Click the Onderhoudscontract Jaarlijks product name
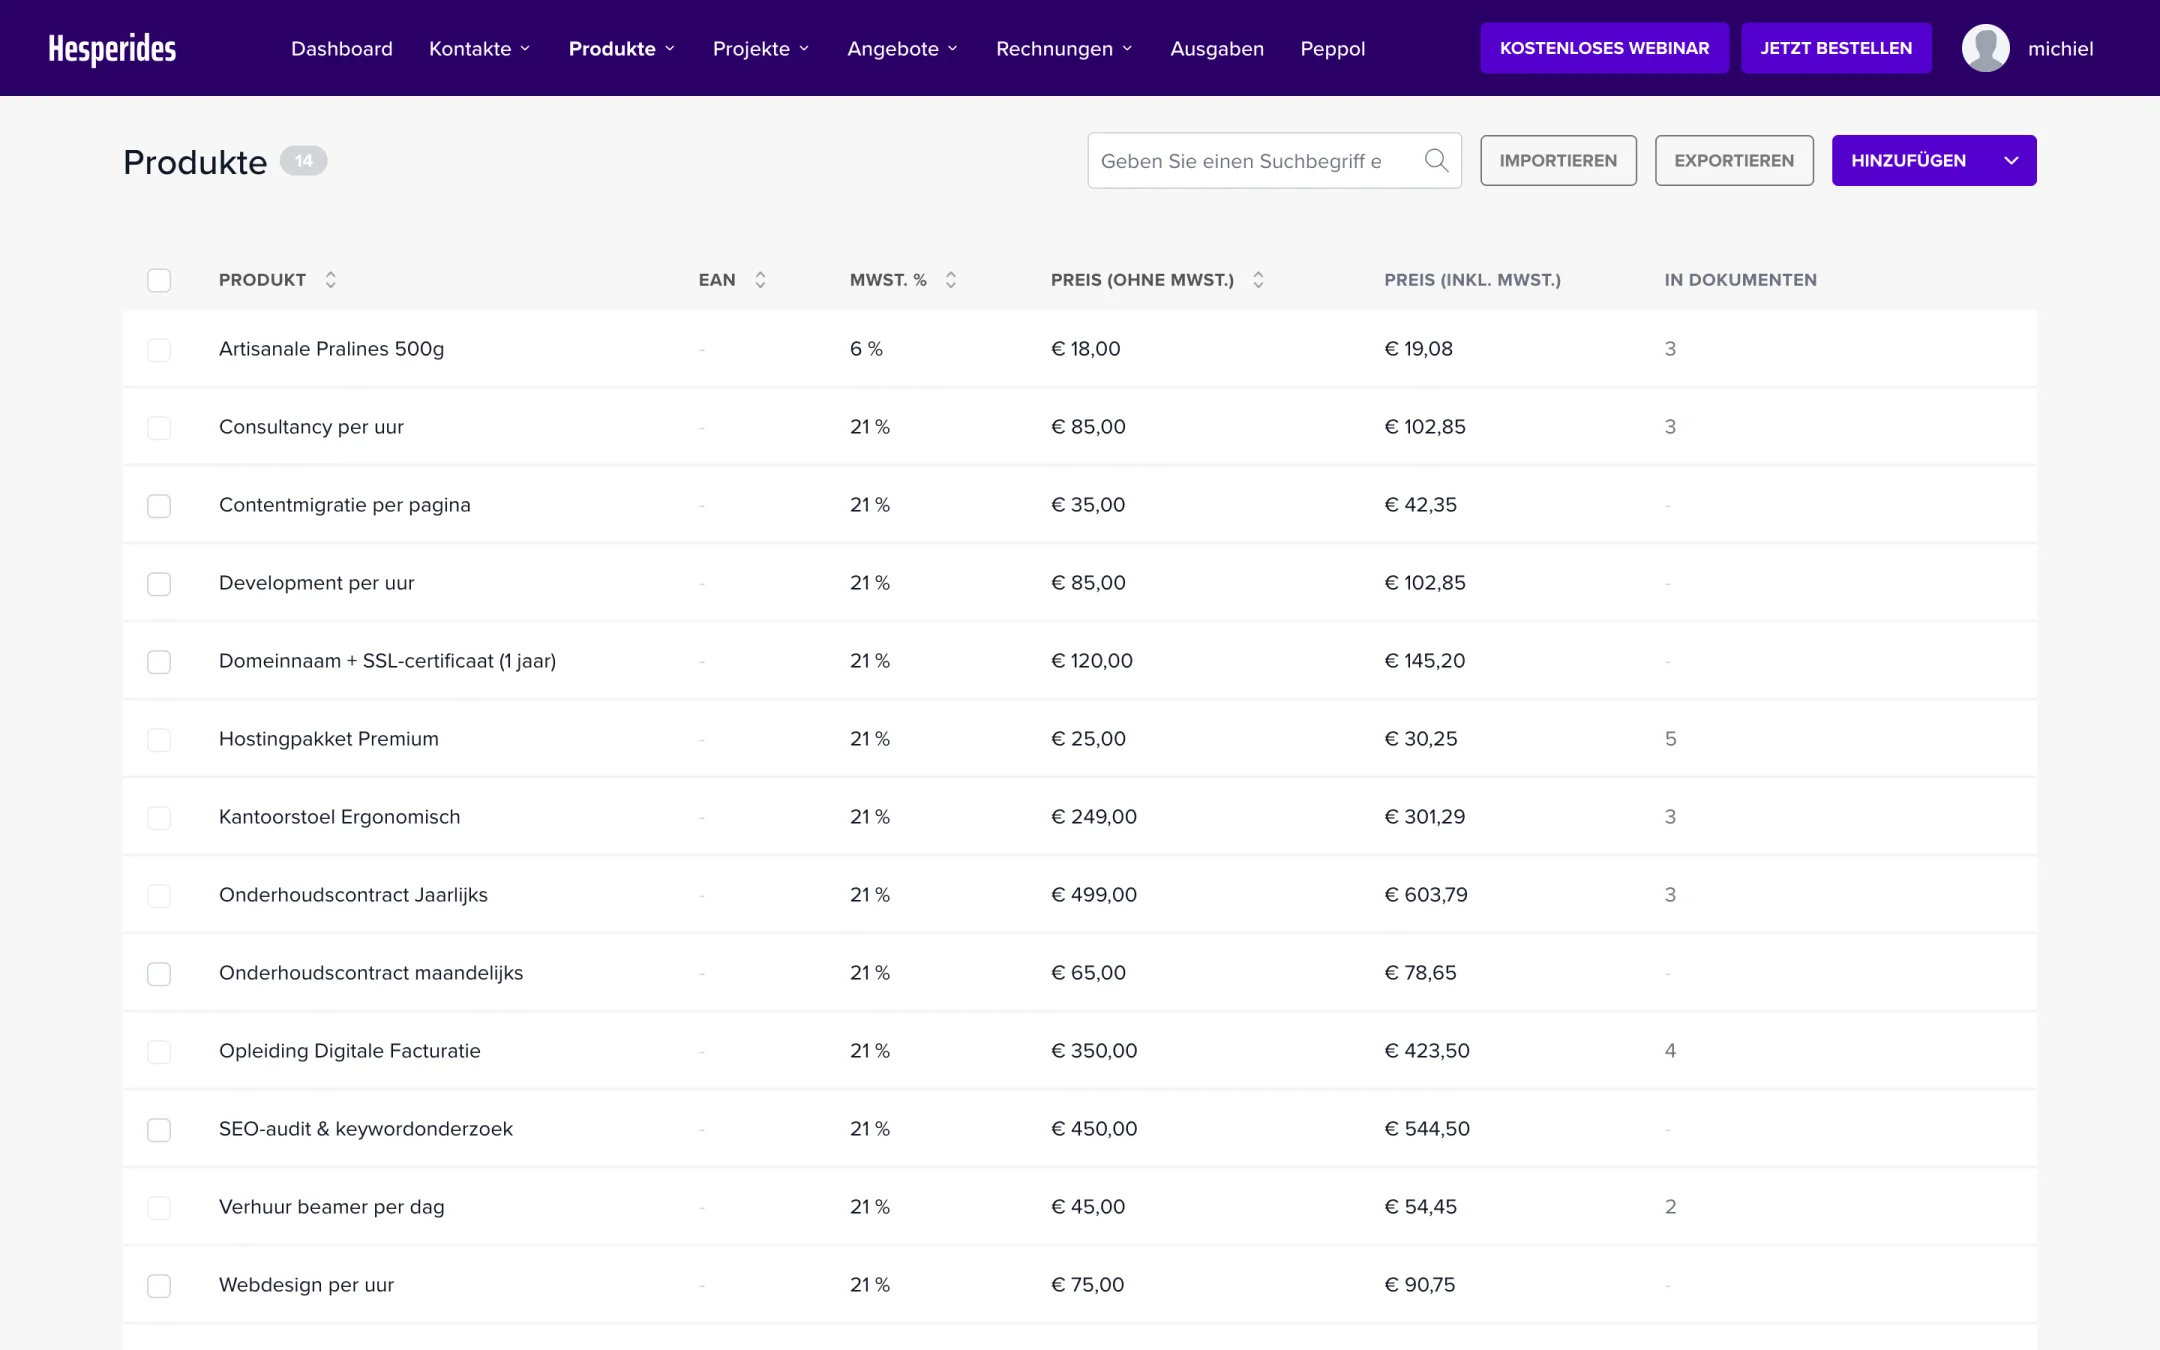 353,895
